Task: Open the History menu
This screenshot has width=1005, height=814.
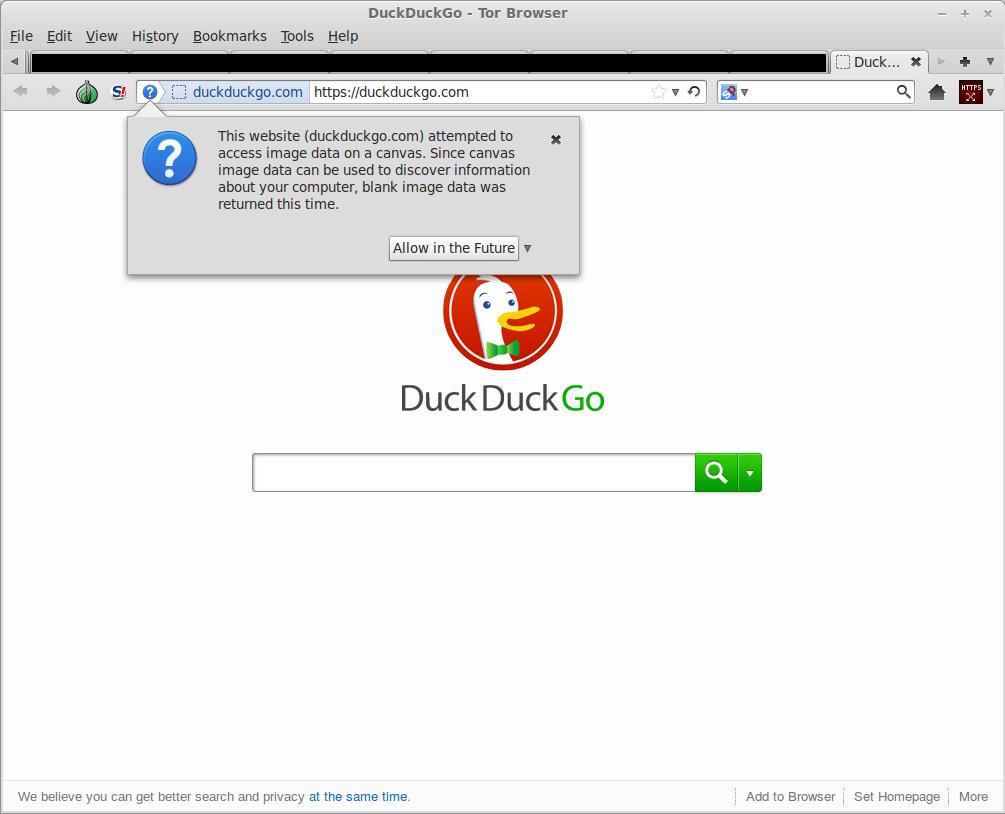Action: (155, 36)
